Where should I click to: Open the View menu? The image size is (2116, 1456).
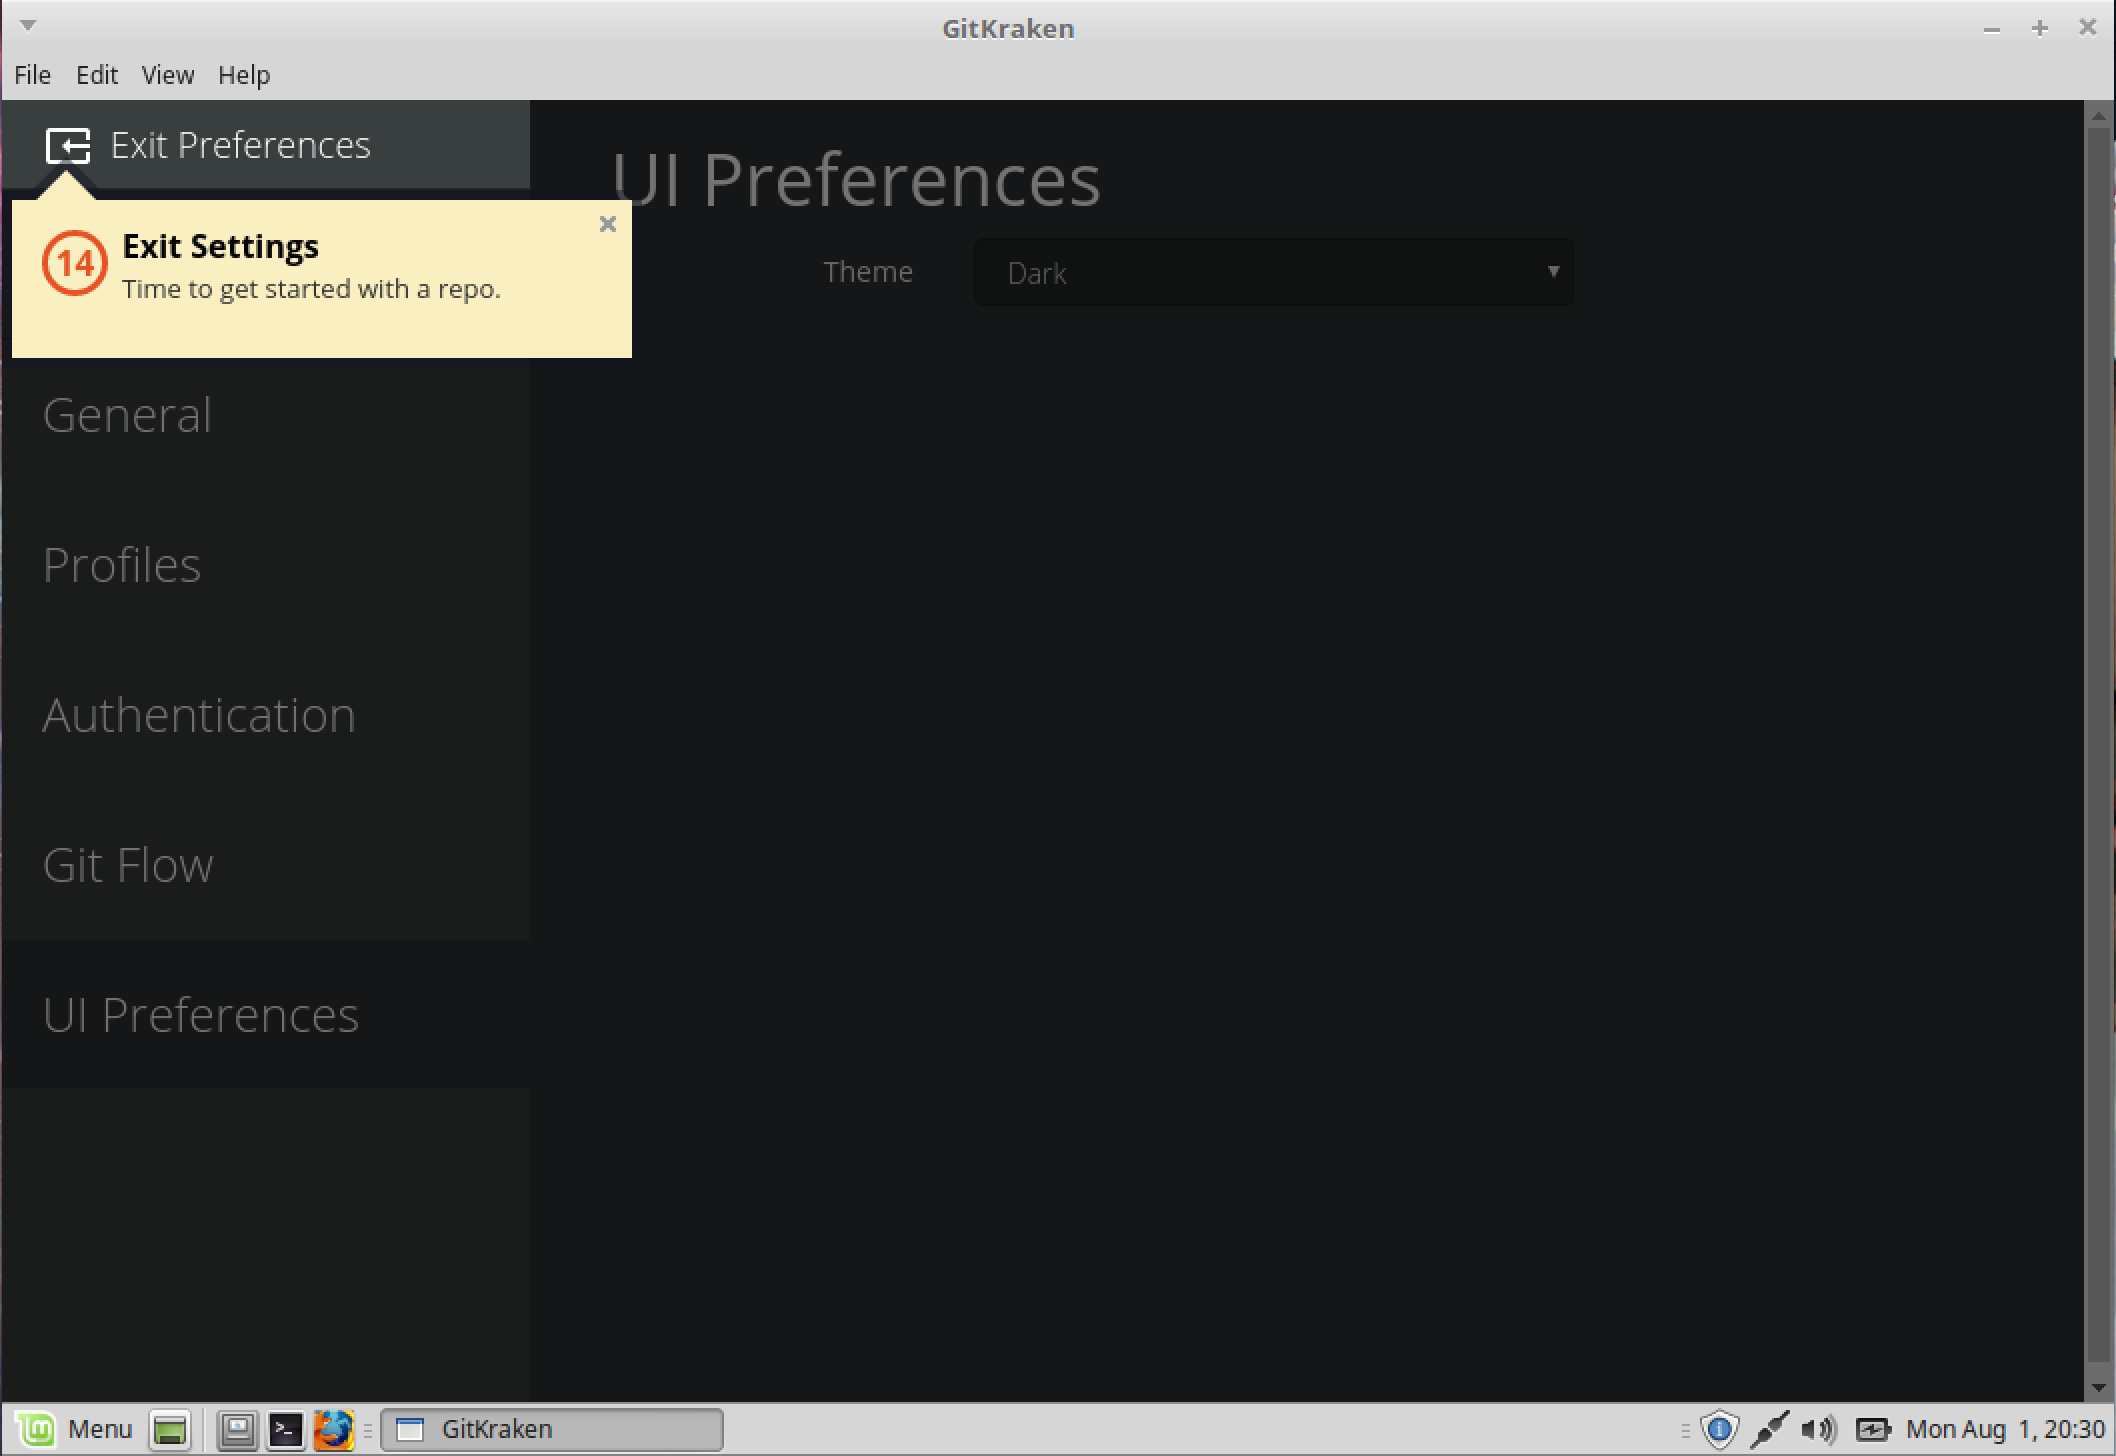(x=167, y=75)
